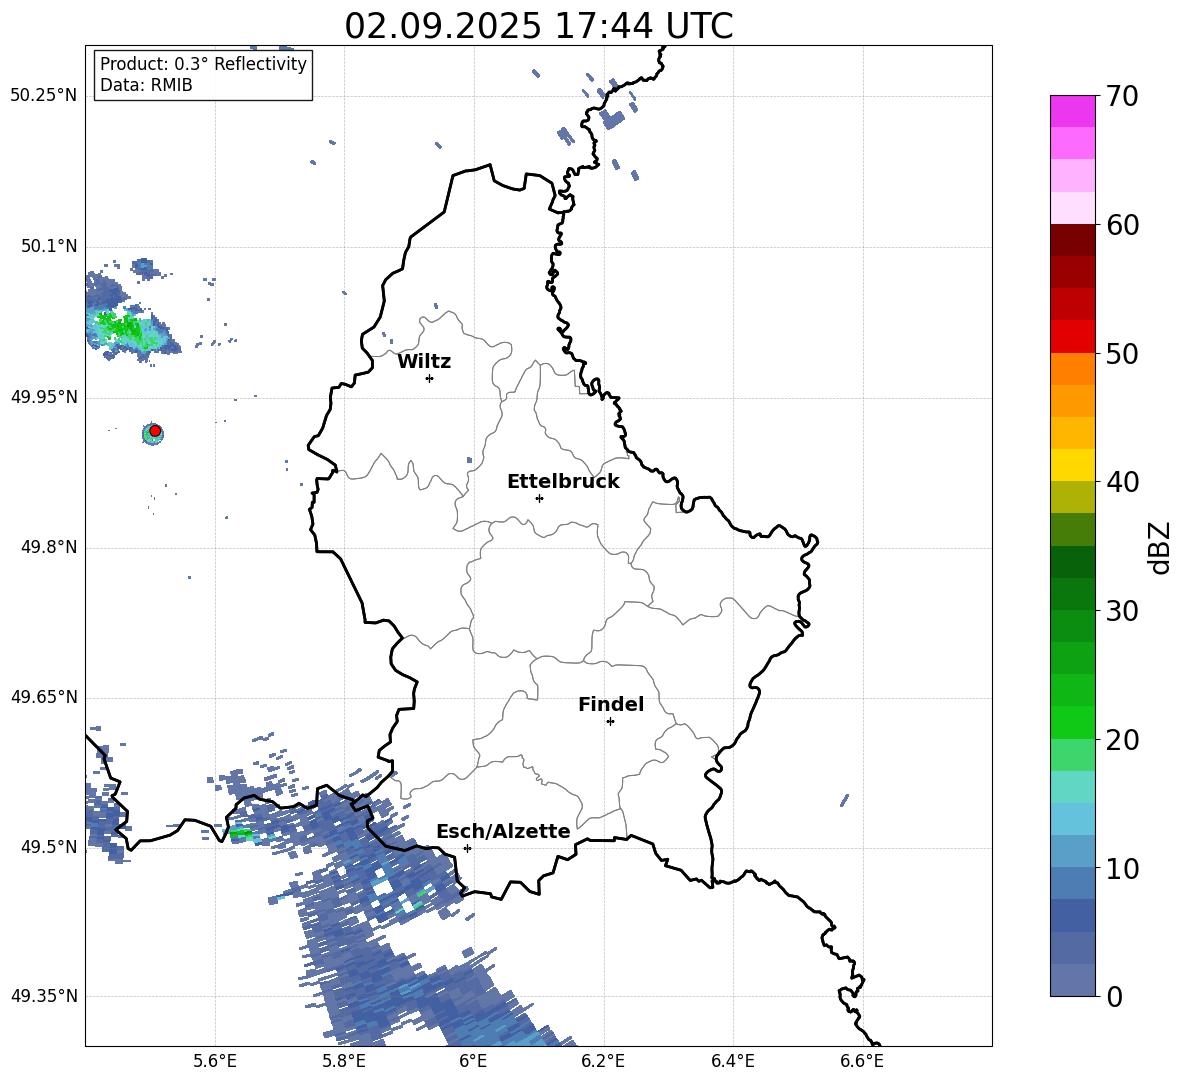
Task: Click the red dot radar marker
Action: coord(155,431)
